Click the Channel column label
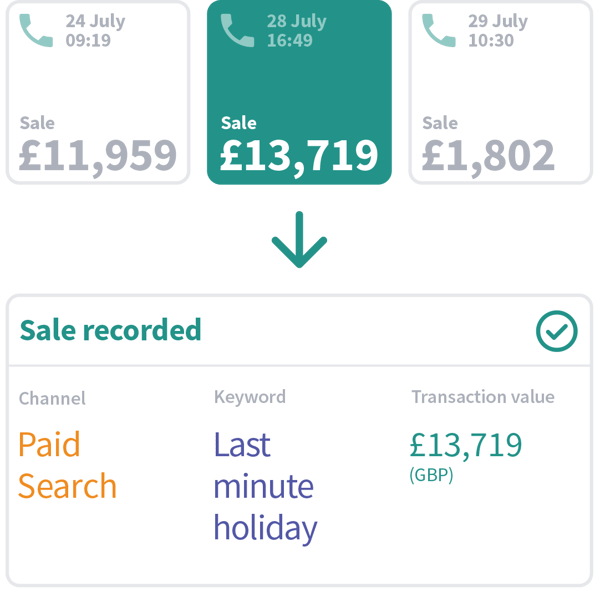 coord(52,398)
